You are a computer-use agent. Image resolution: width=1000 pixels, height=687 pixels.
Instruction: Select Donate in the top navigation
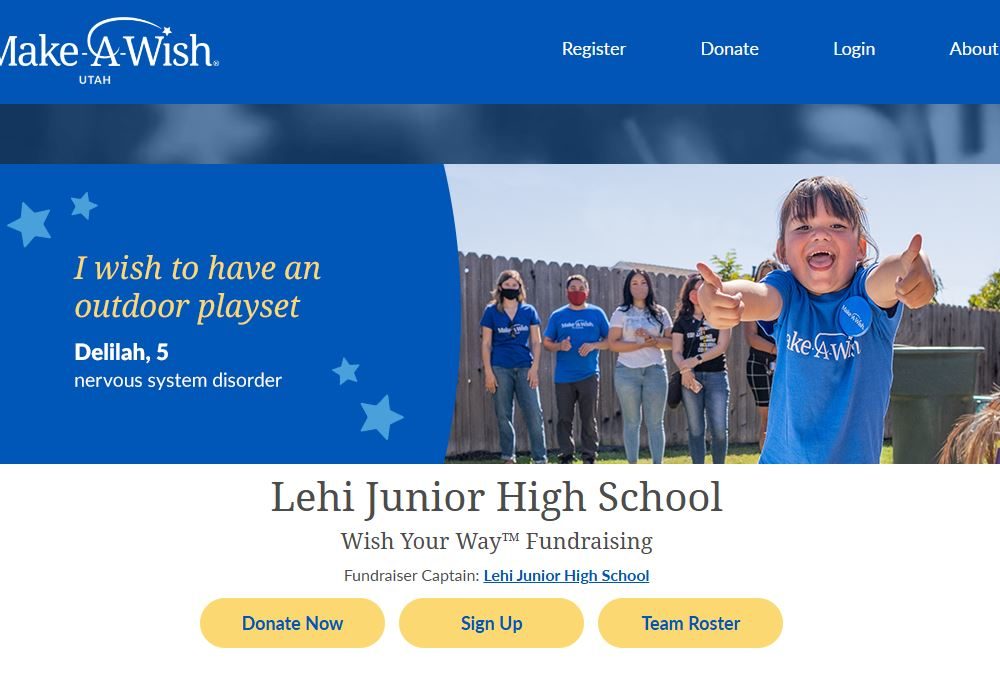coord(730,49)
